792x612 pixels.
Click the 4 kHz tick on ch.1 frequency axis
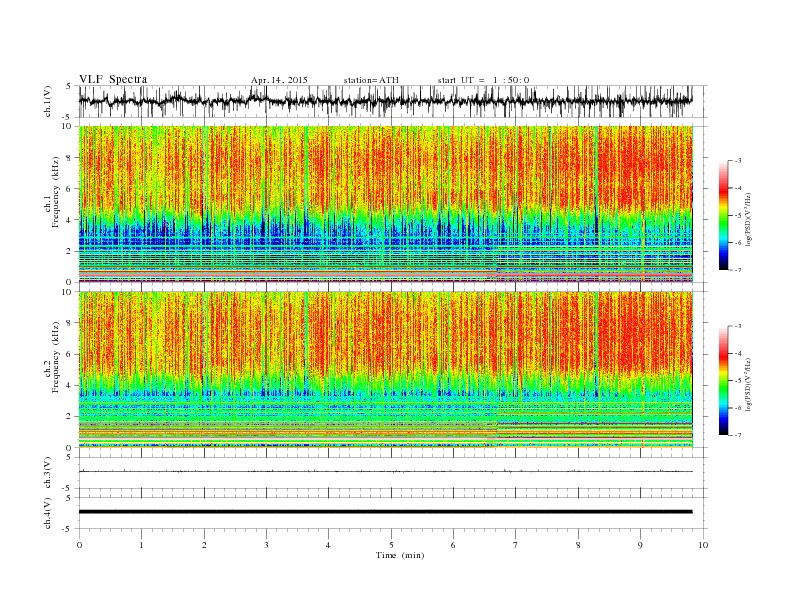tap(70, 220)
